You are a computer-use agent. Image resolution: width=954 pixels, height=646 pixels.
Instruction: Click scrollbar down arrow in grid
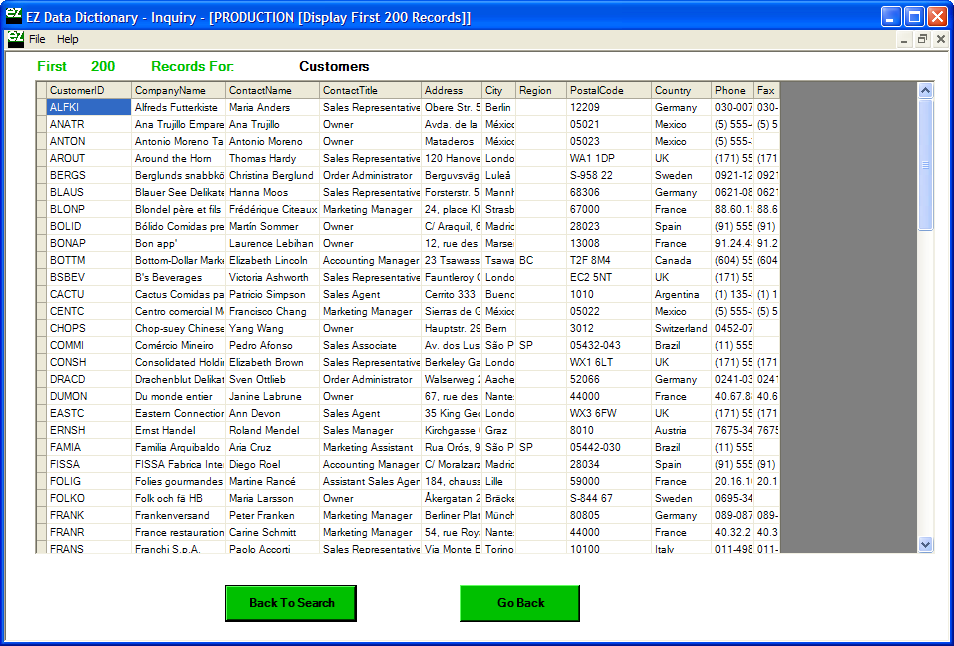pos(925,544)
